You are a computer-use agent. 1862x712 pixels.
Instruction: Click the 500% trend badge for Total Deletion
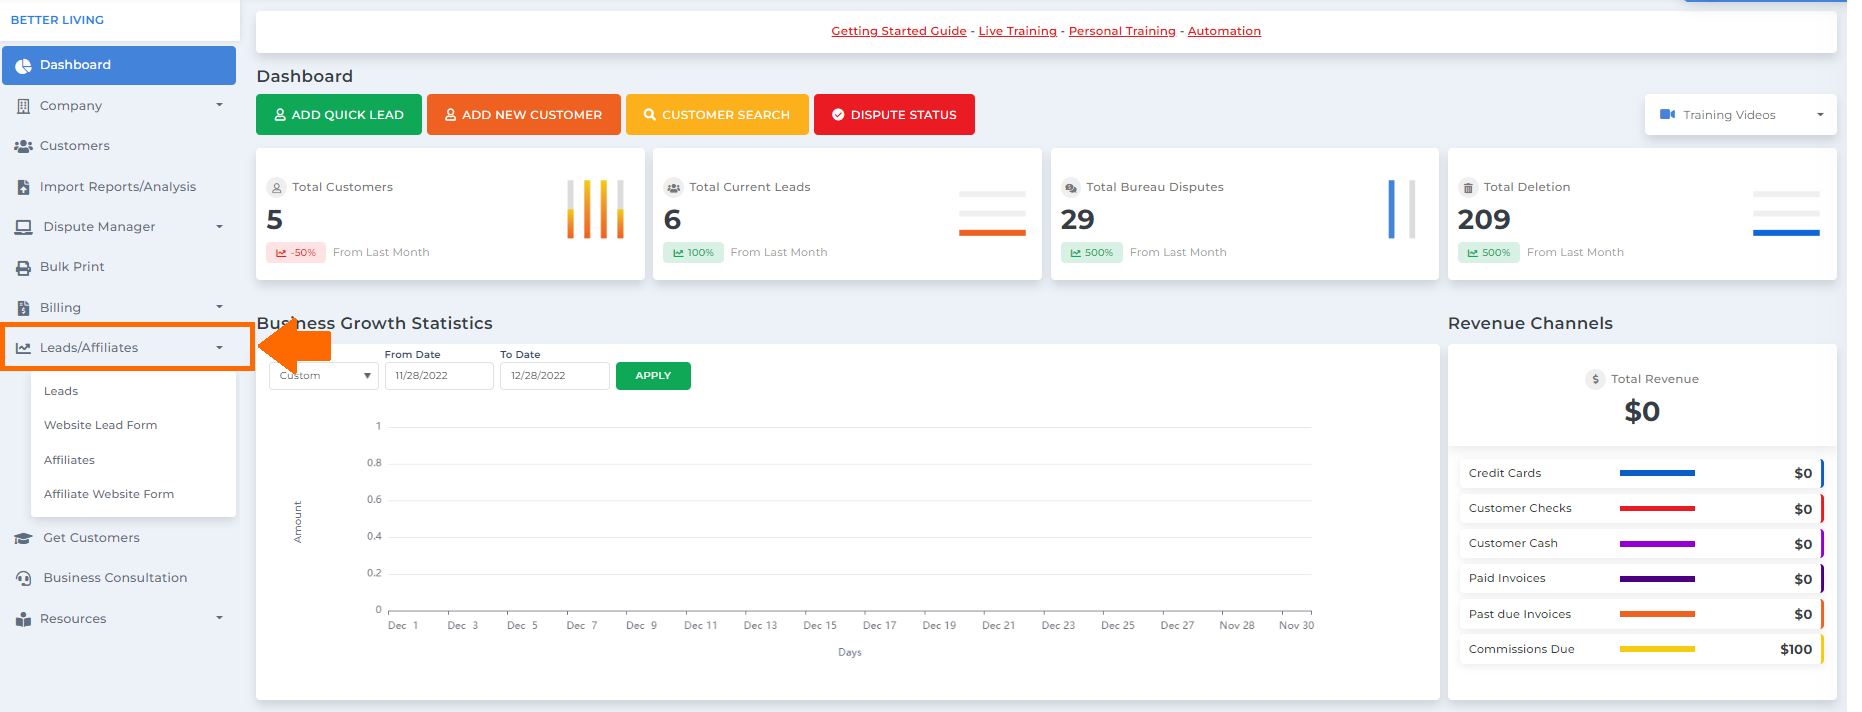tap(1489, 253)
